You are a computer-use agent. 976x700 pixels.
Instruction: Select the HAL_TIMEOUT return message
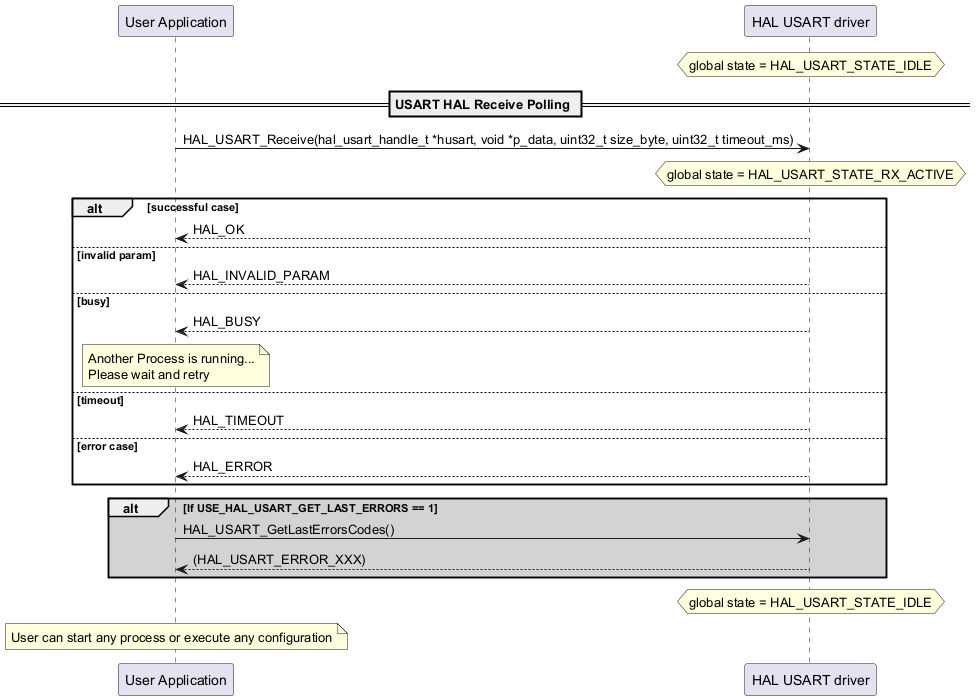238,421
